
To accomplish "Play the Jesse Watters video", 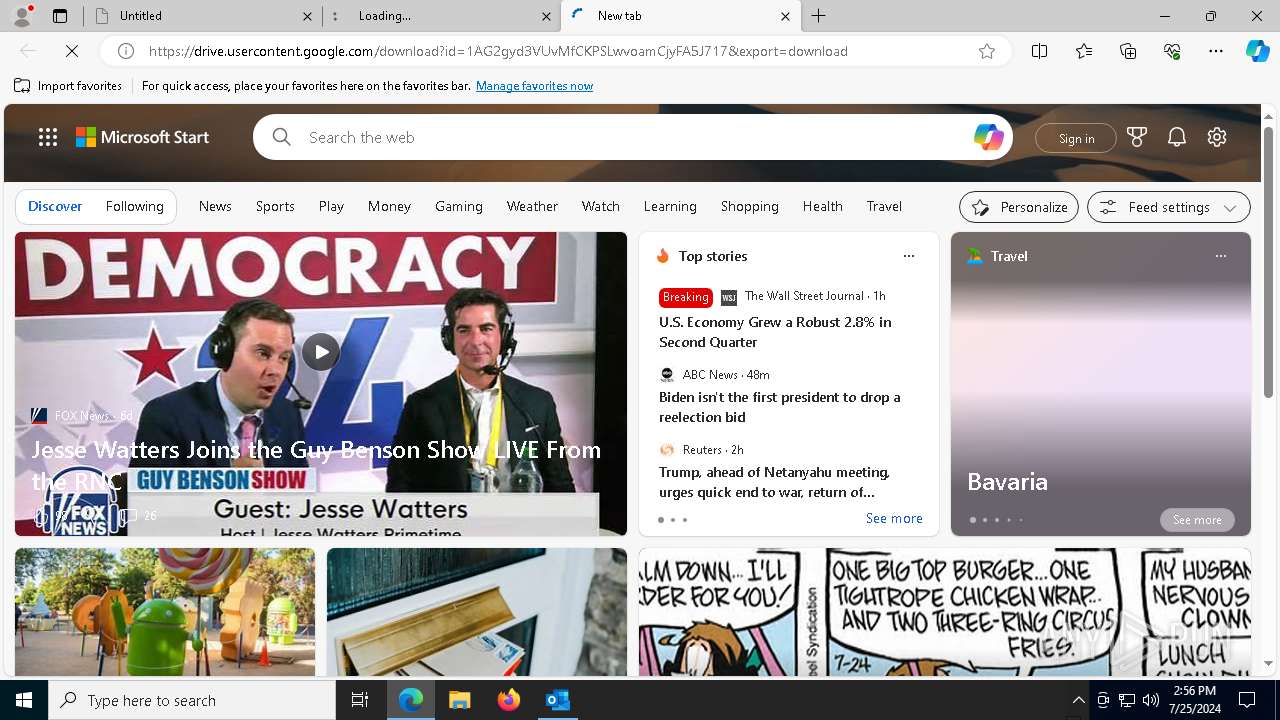I will (x=320, y=352).
